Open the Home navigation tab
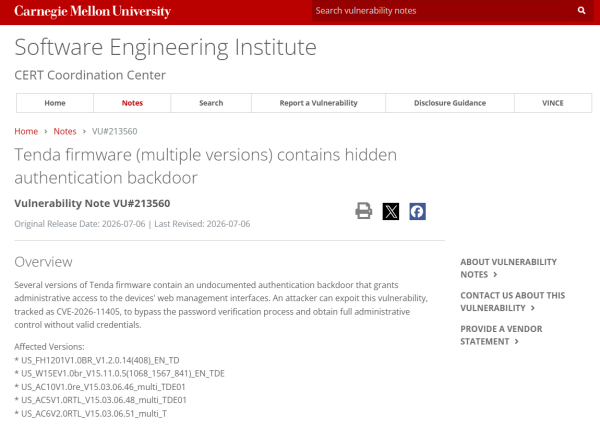This screenshot has width=600, height=424. 55,103
